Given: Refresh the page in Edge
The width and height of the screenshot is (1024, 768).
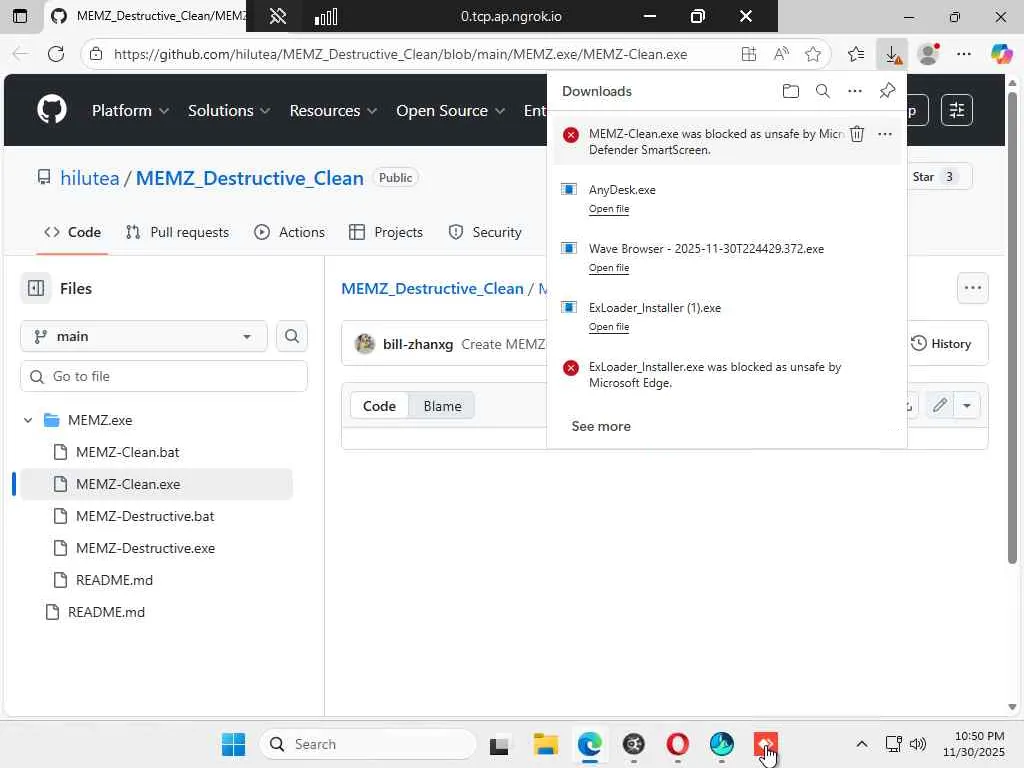Looking at the screenshot, I should pos(56,54).
